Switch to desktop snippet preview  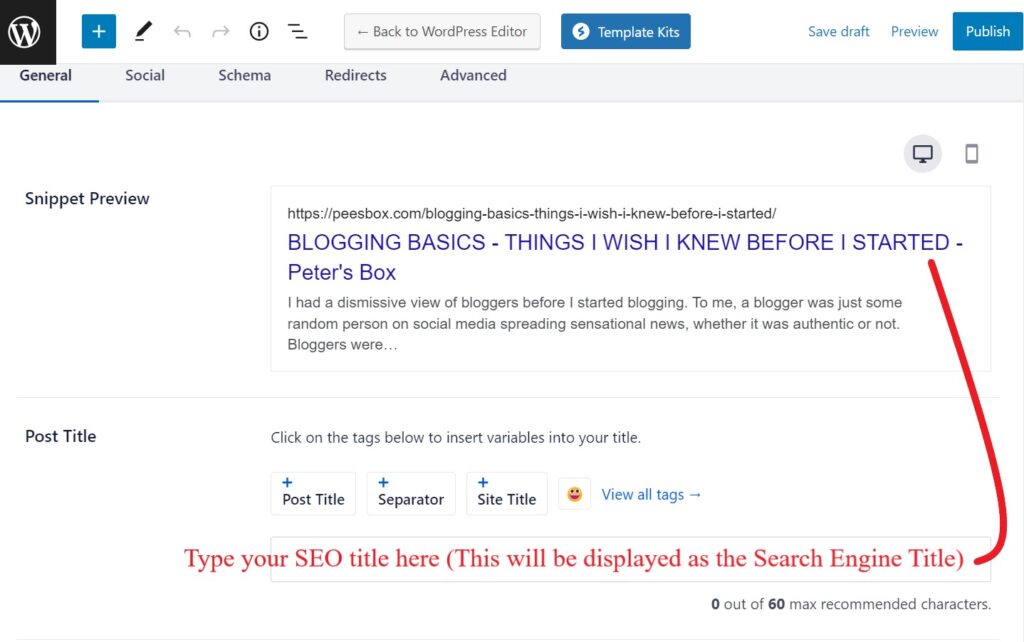(x=923, y=154)
